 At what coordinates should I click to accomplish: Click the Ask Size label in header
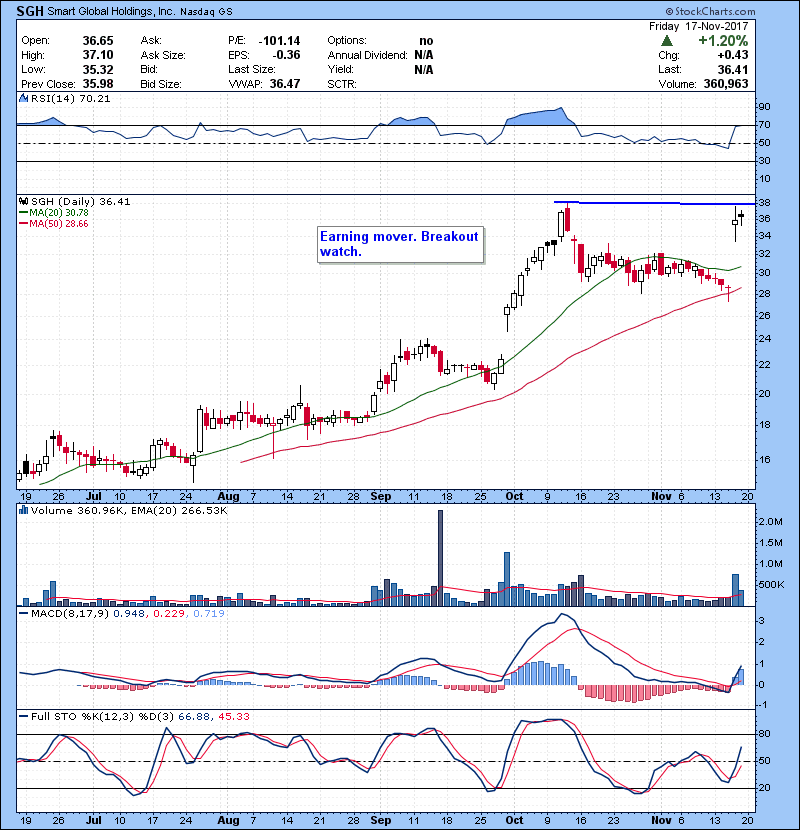pos(163,55)
